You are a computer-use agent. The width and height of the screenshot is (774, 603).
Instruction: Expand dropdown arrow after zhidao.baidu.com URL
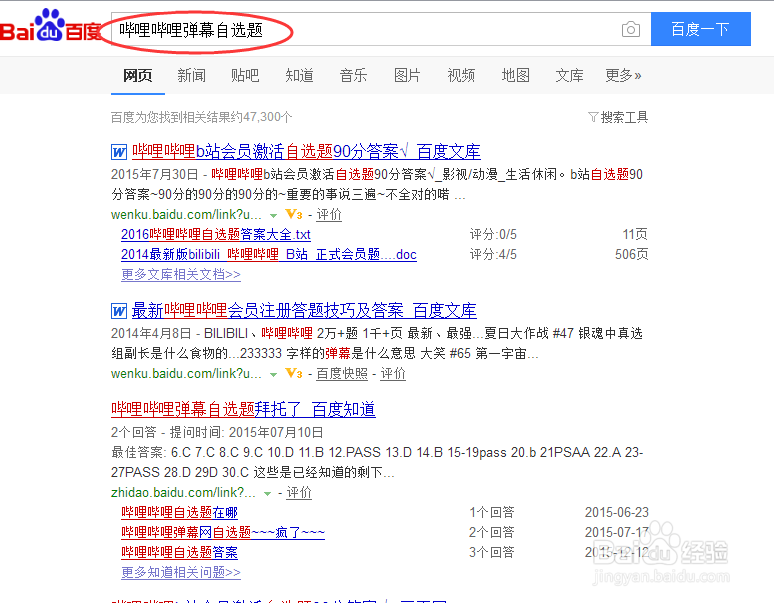(267, 493)
